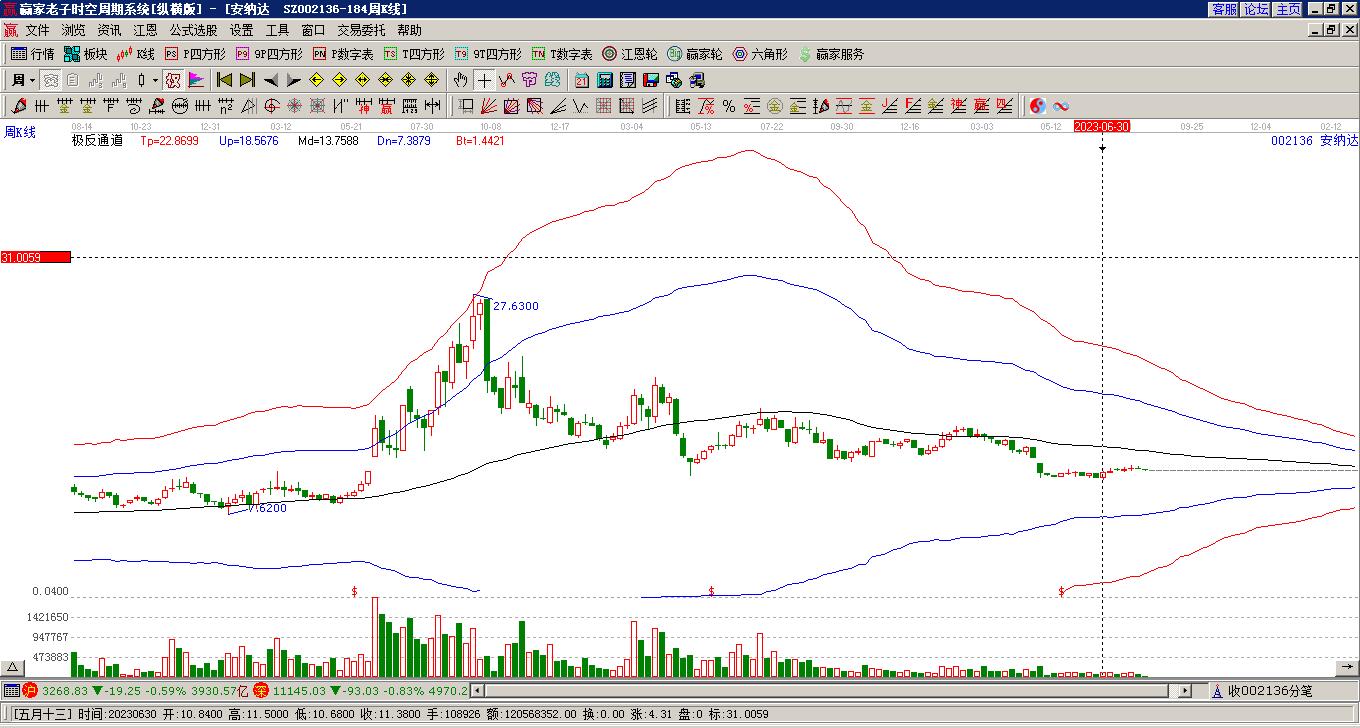The height and width of the screenshot is (728, 1360).
Task: Click the 主页 homepage button
Action: coord(1288,8)
